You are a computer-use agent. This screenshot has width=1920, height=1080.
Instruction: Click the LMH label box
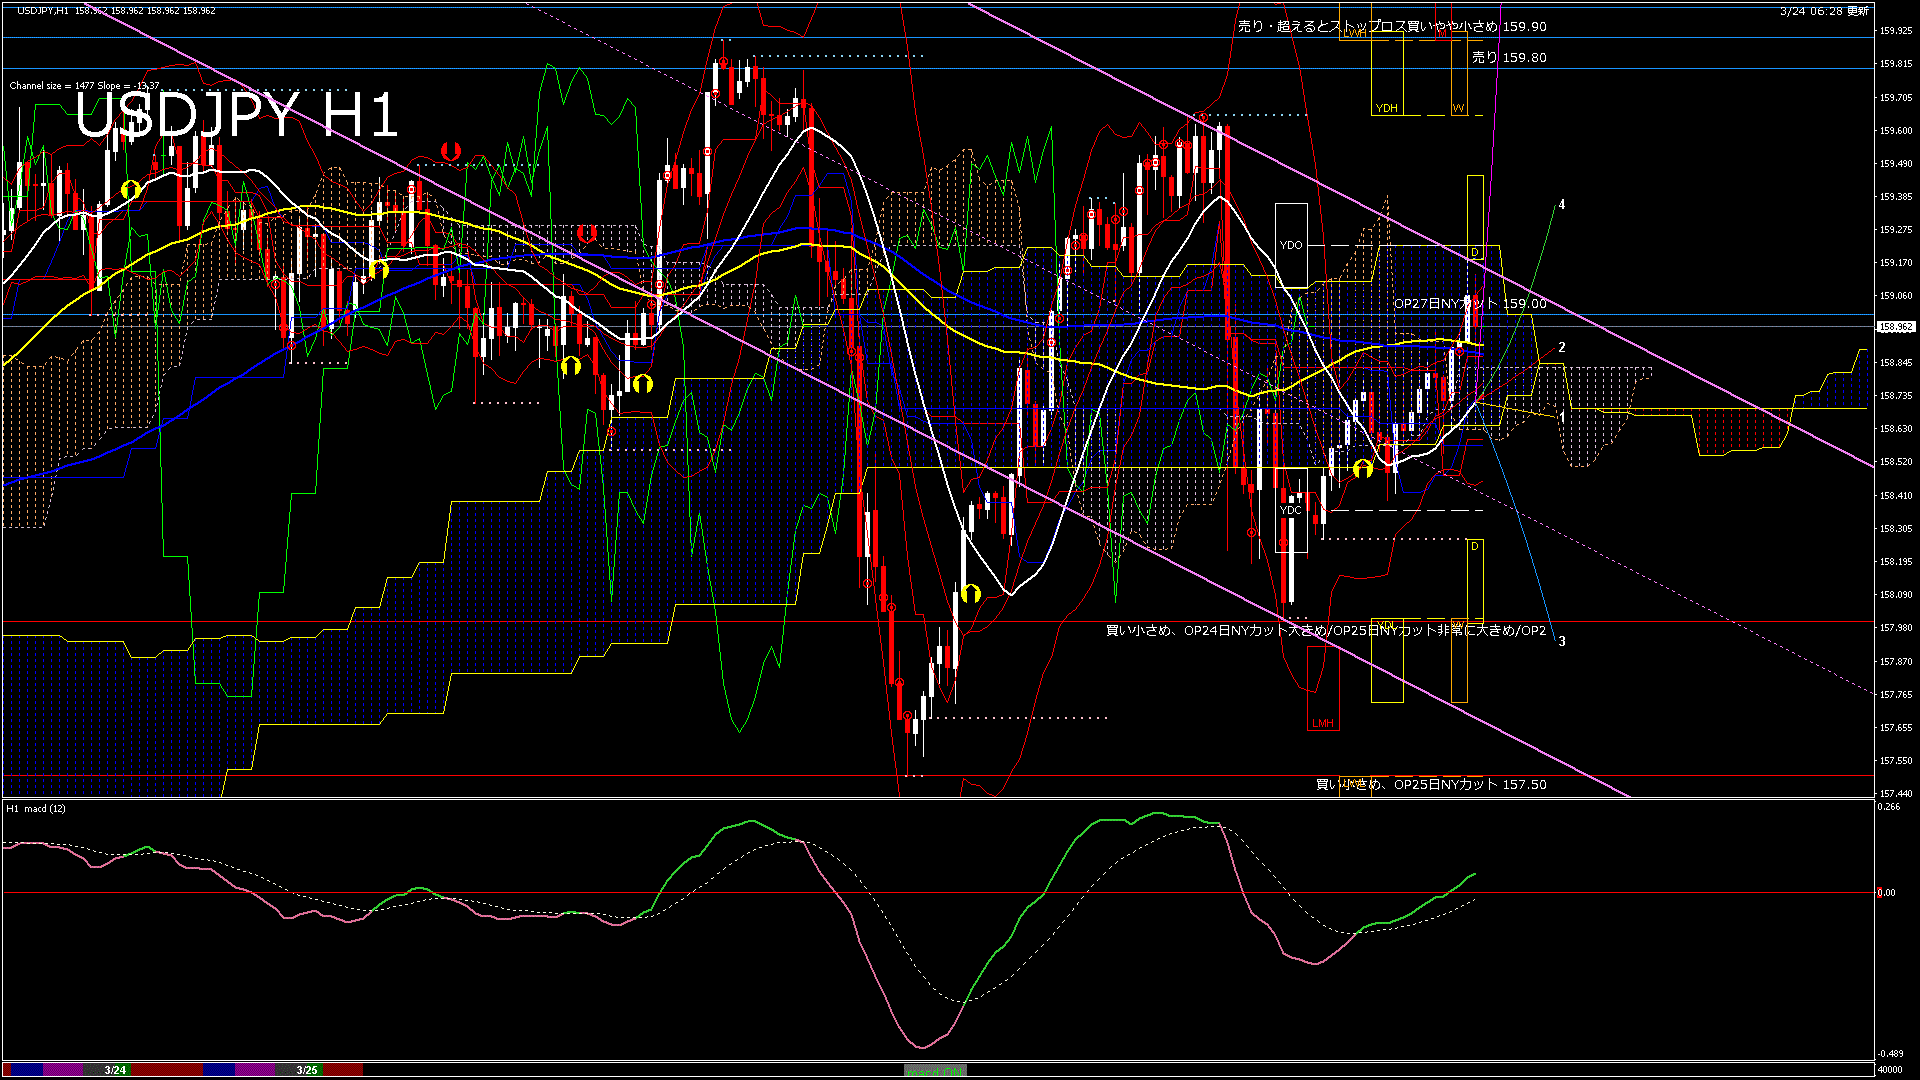point(1322,723)
